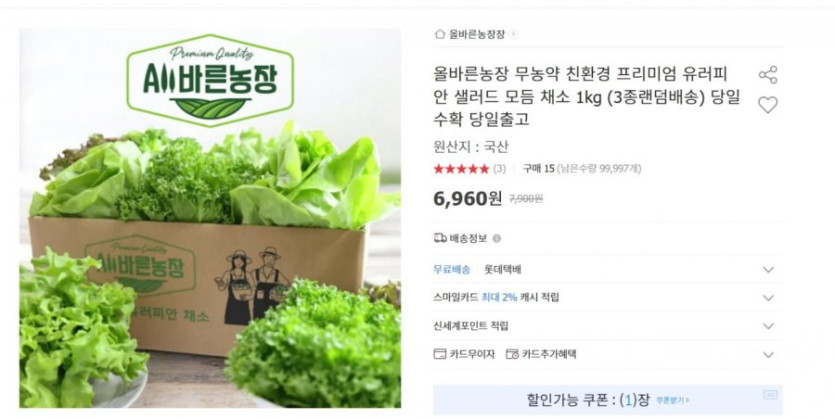The width and height of the screenshot is (835, 419).
Task: Click the share icon beside the title
Action: pos(768,75)
